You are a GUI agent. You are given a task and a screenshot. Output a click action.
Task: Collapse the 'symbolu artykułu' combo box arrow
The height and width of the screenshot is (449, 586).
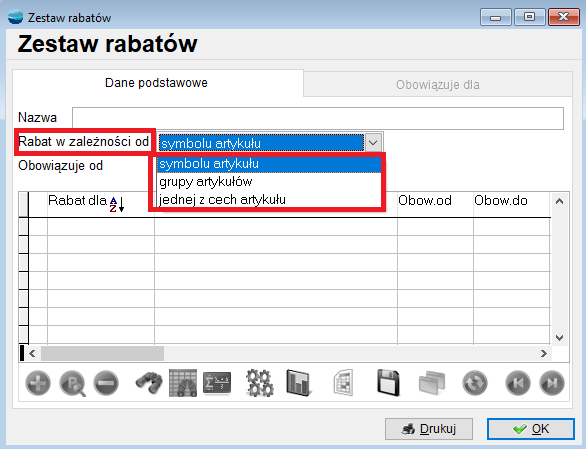point(373,143)
